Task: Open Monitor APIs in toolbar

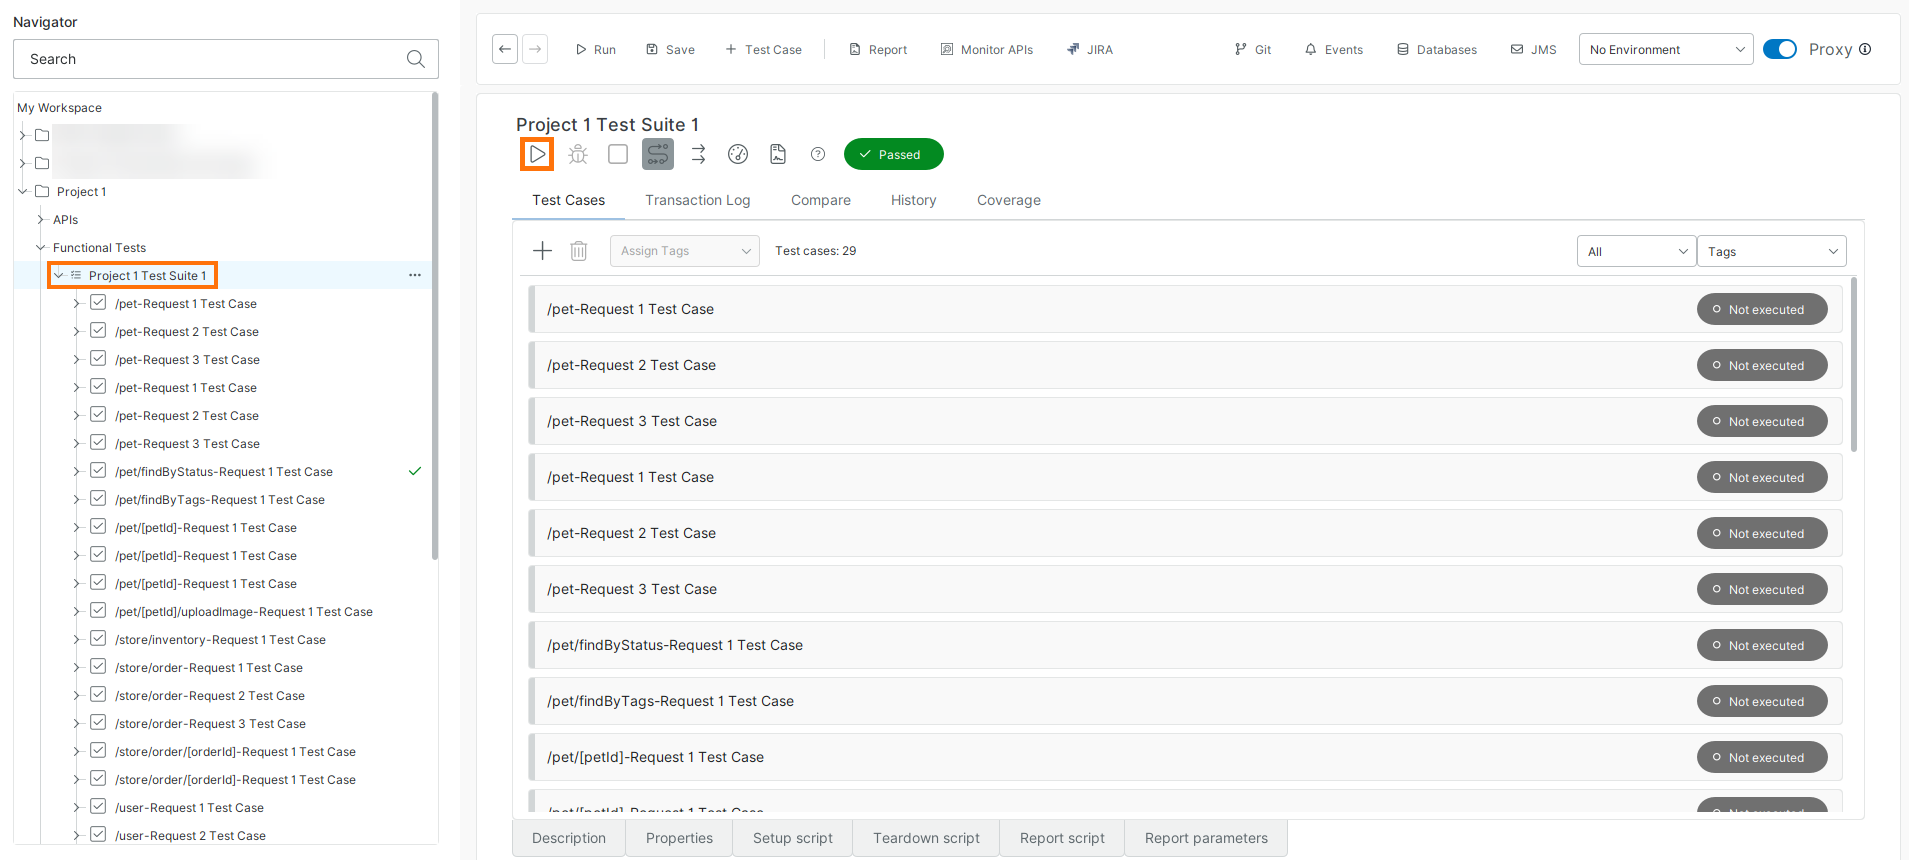Action: pos(987,49)
